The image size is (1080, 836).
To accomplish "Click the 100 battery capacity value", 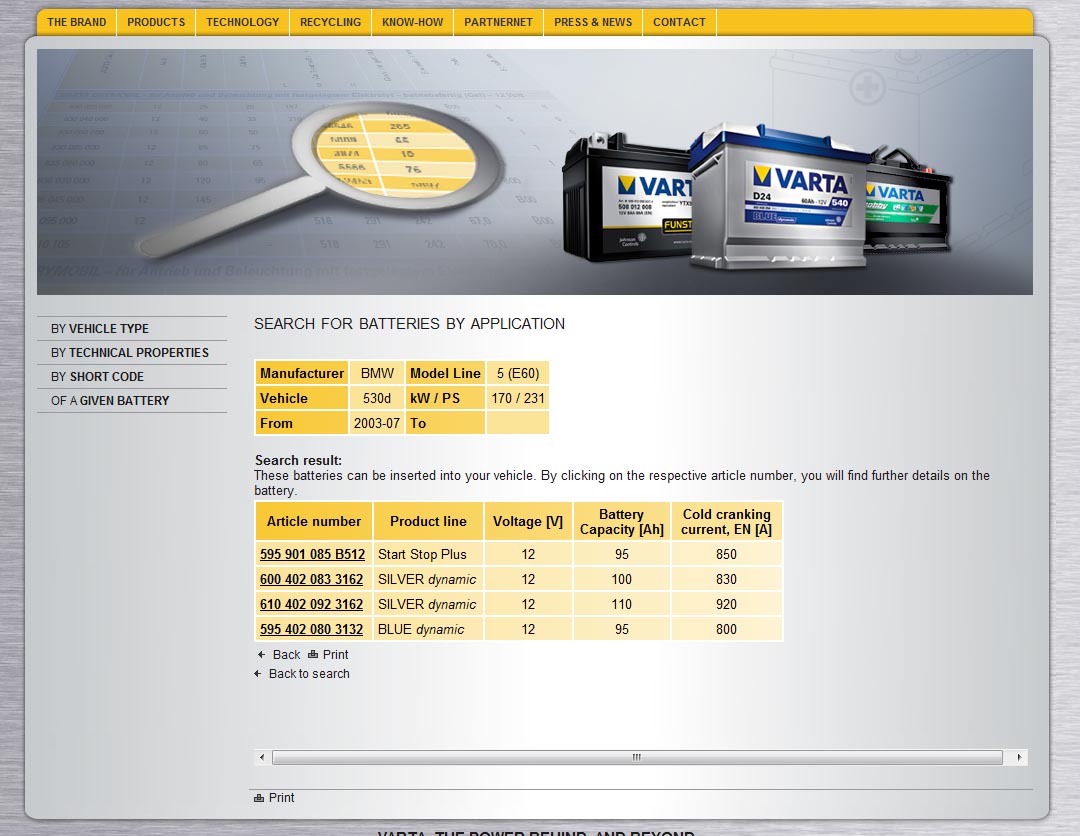I will click(x=622, y=579).
